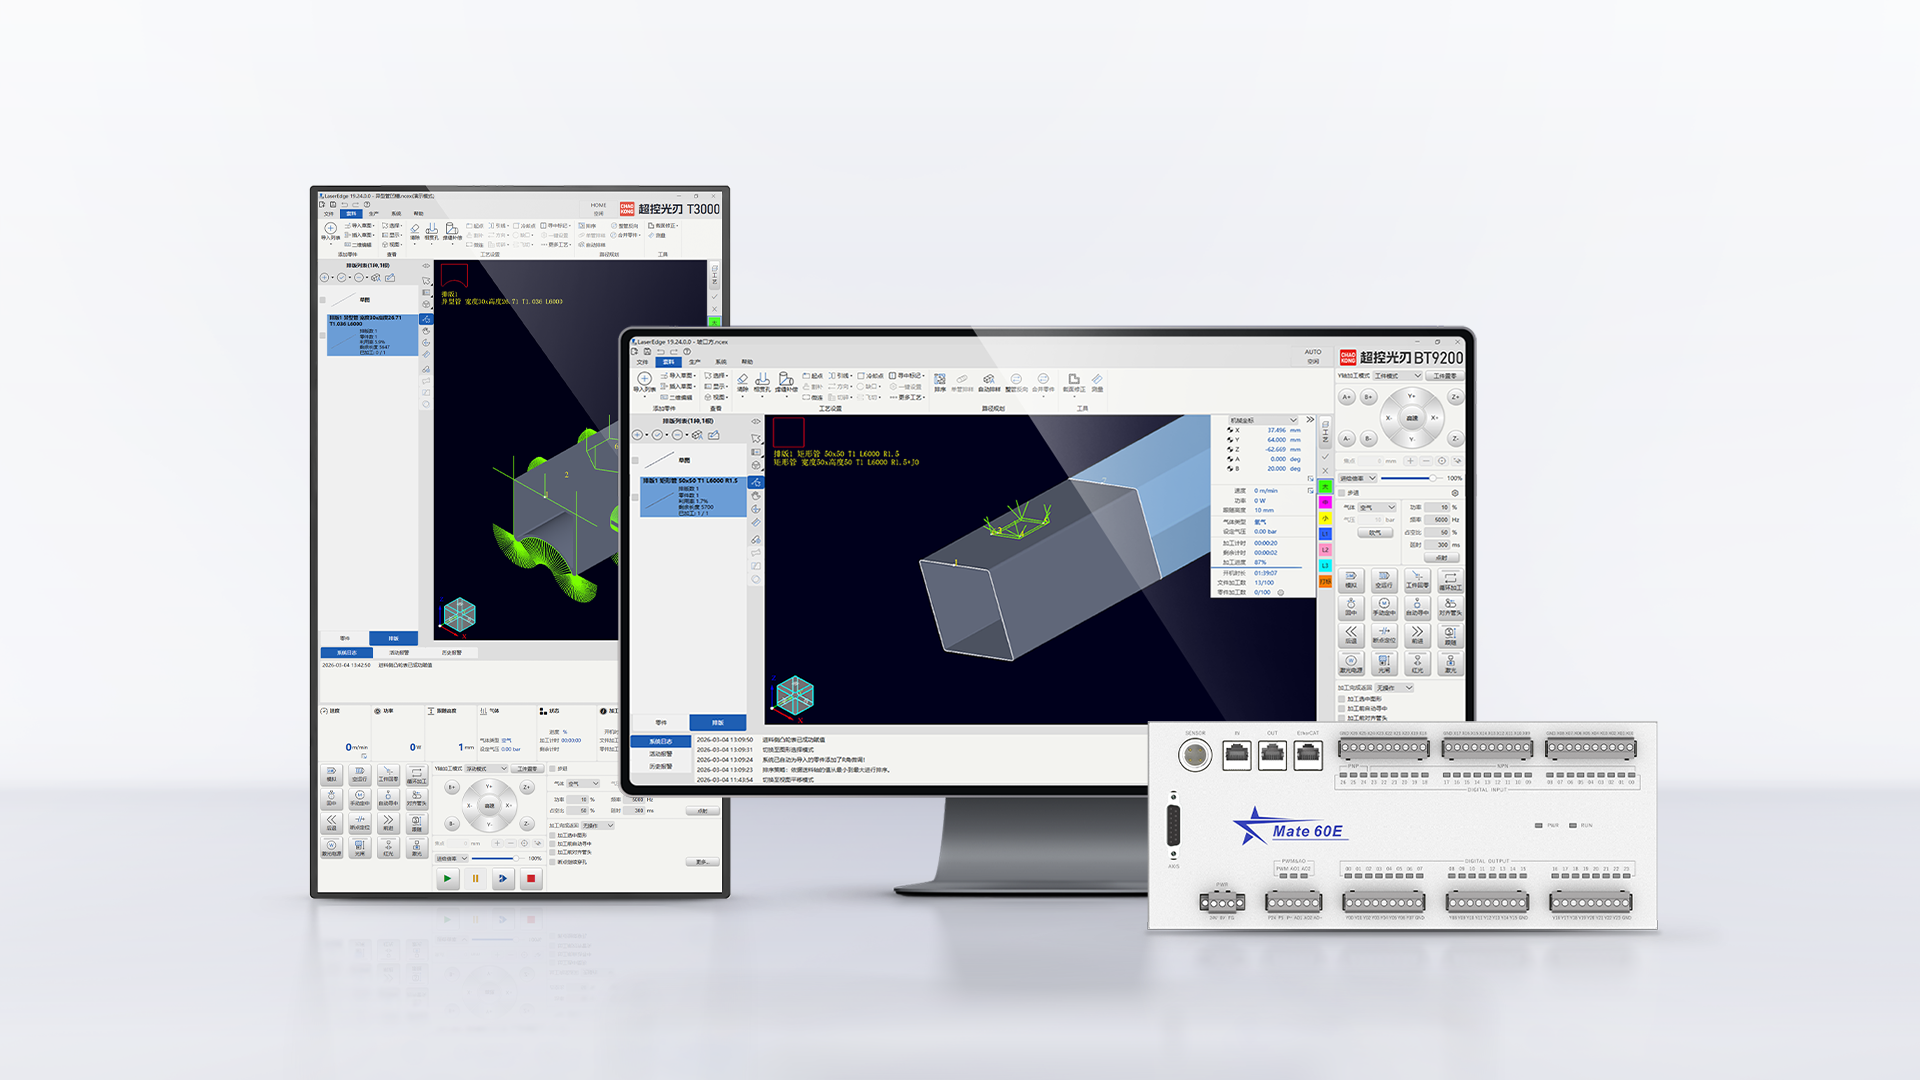Select 系统日志 system log tab on BT9200
1920x1080 pixels.
(660, 742)
